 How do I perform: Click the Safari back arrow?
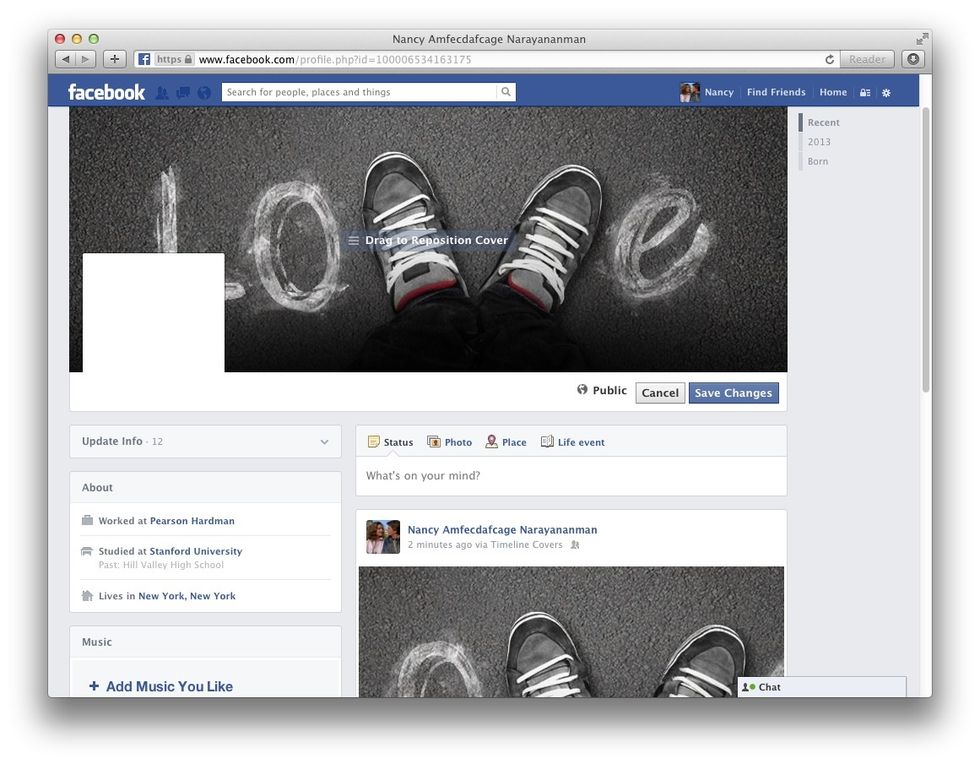click(x=66, y=59)
